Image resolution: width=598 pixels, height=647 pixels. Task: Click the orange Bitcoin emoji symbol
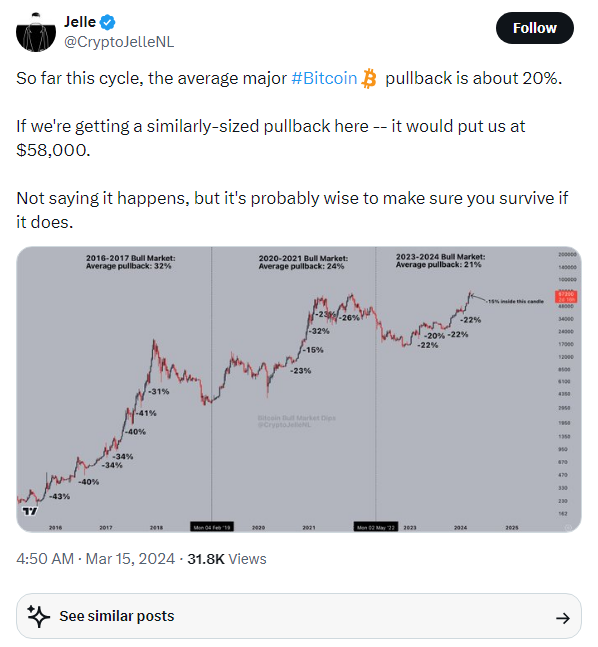coord(369,78)
